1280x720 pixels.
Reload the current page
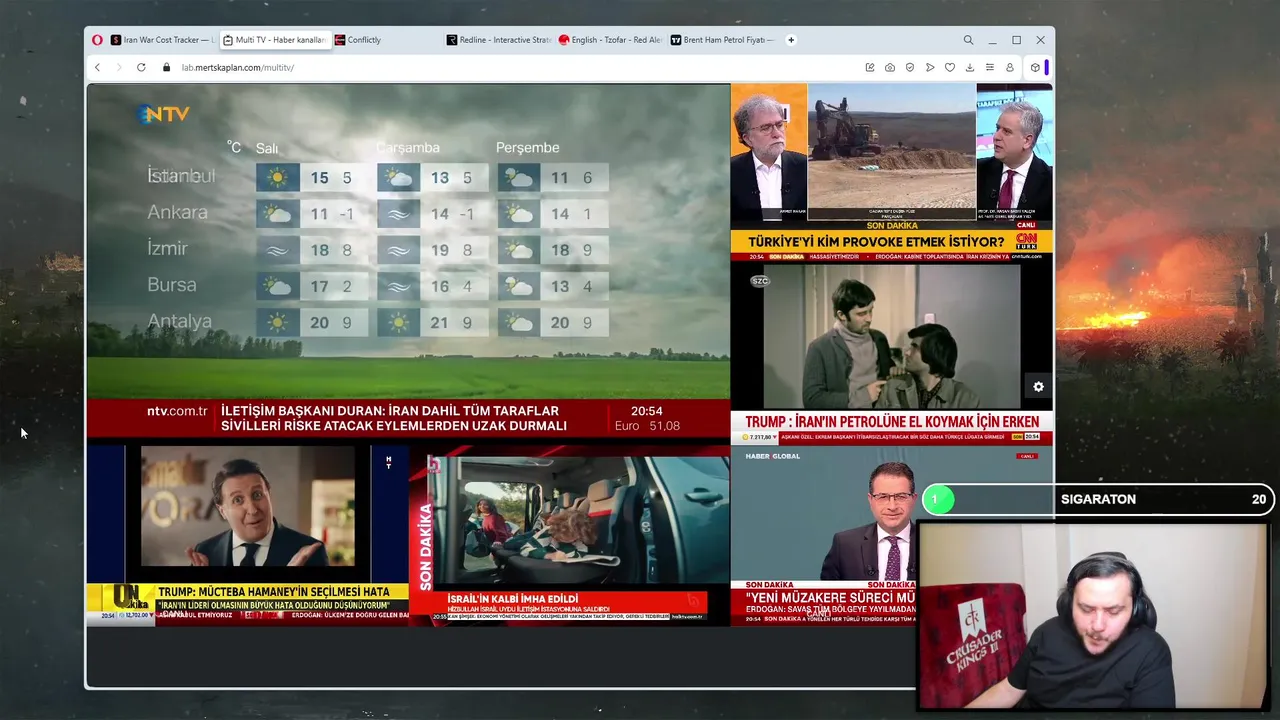(x=140, y=67)
